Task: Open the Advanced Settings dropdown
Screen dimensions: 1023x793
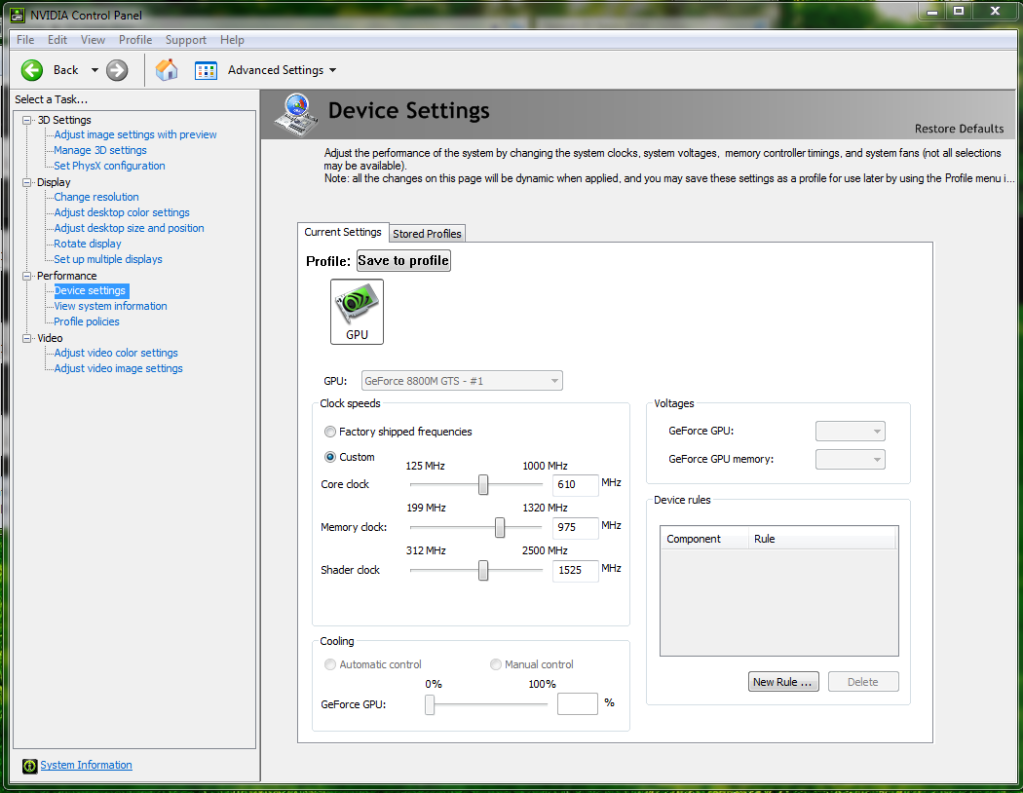Action: (x=333, y=70)
